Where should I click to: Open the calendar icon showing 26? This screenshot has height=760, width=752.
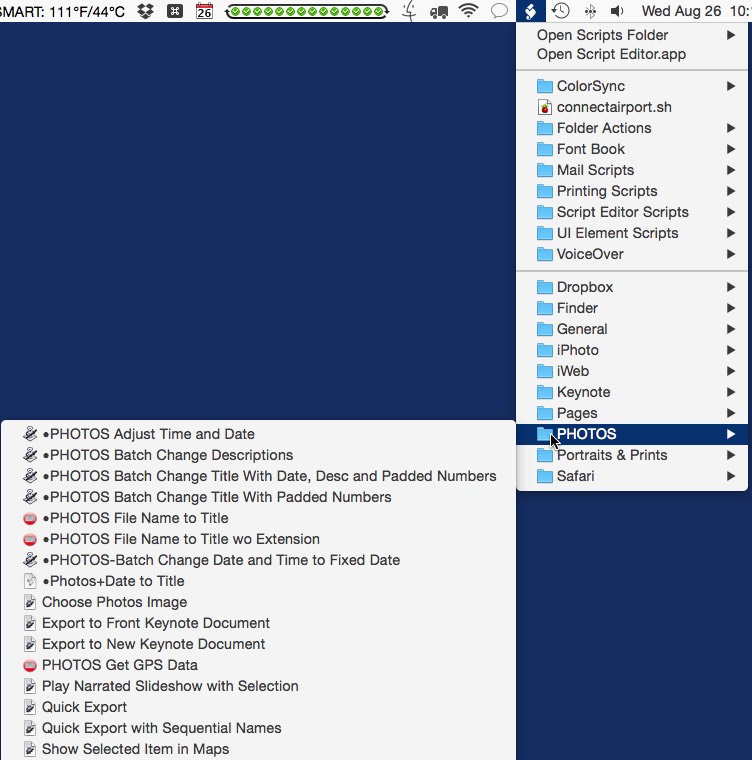coord(204,11)
